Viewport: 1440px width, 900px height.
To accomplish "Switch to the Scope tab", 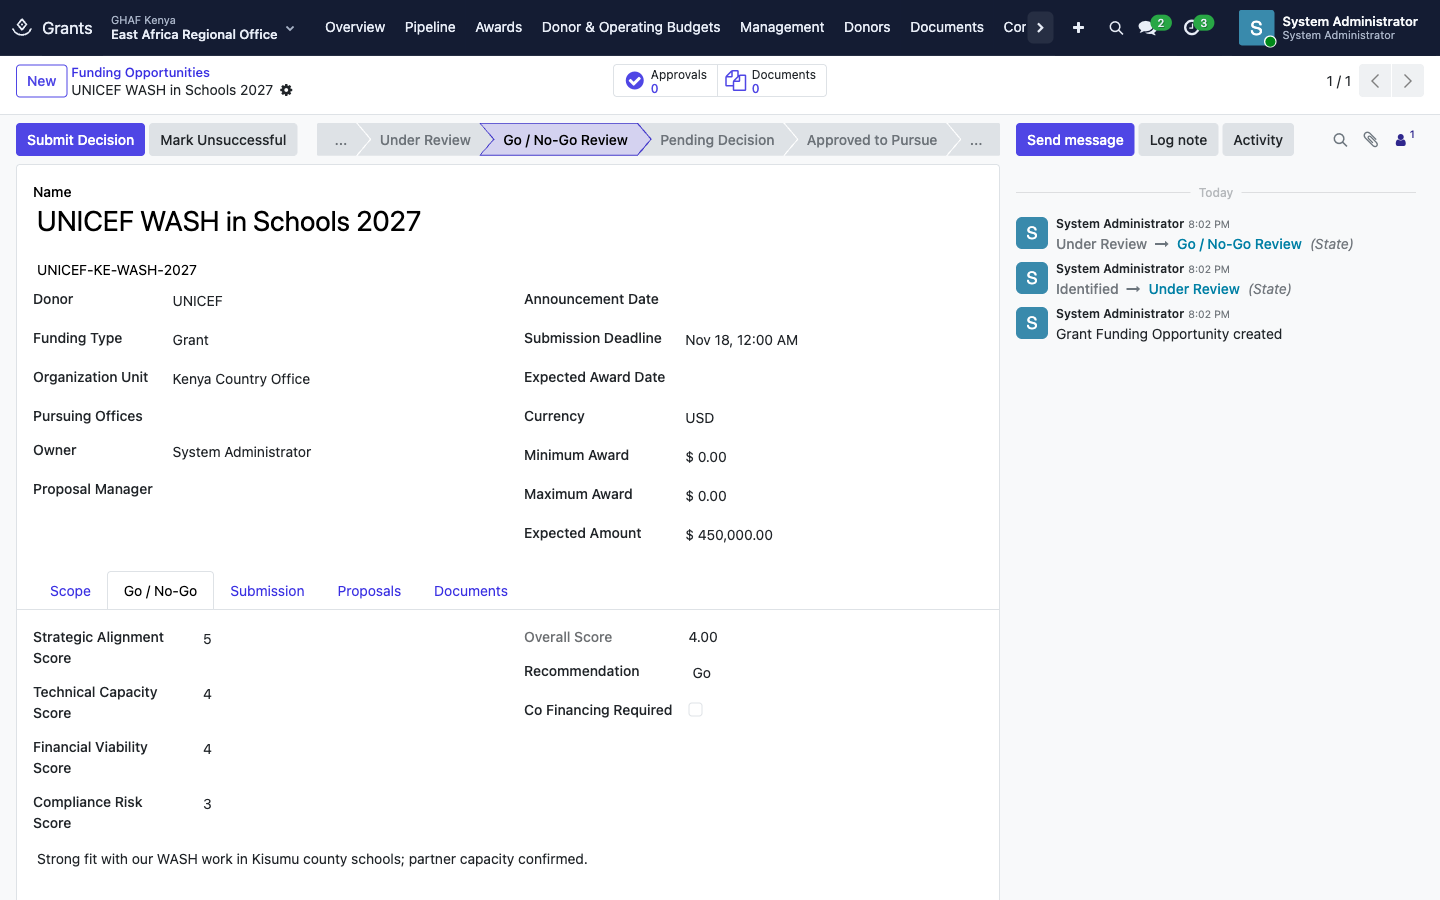I will [70, 591].
